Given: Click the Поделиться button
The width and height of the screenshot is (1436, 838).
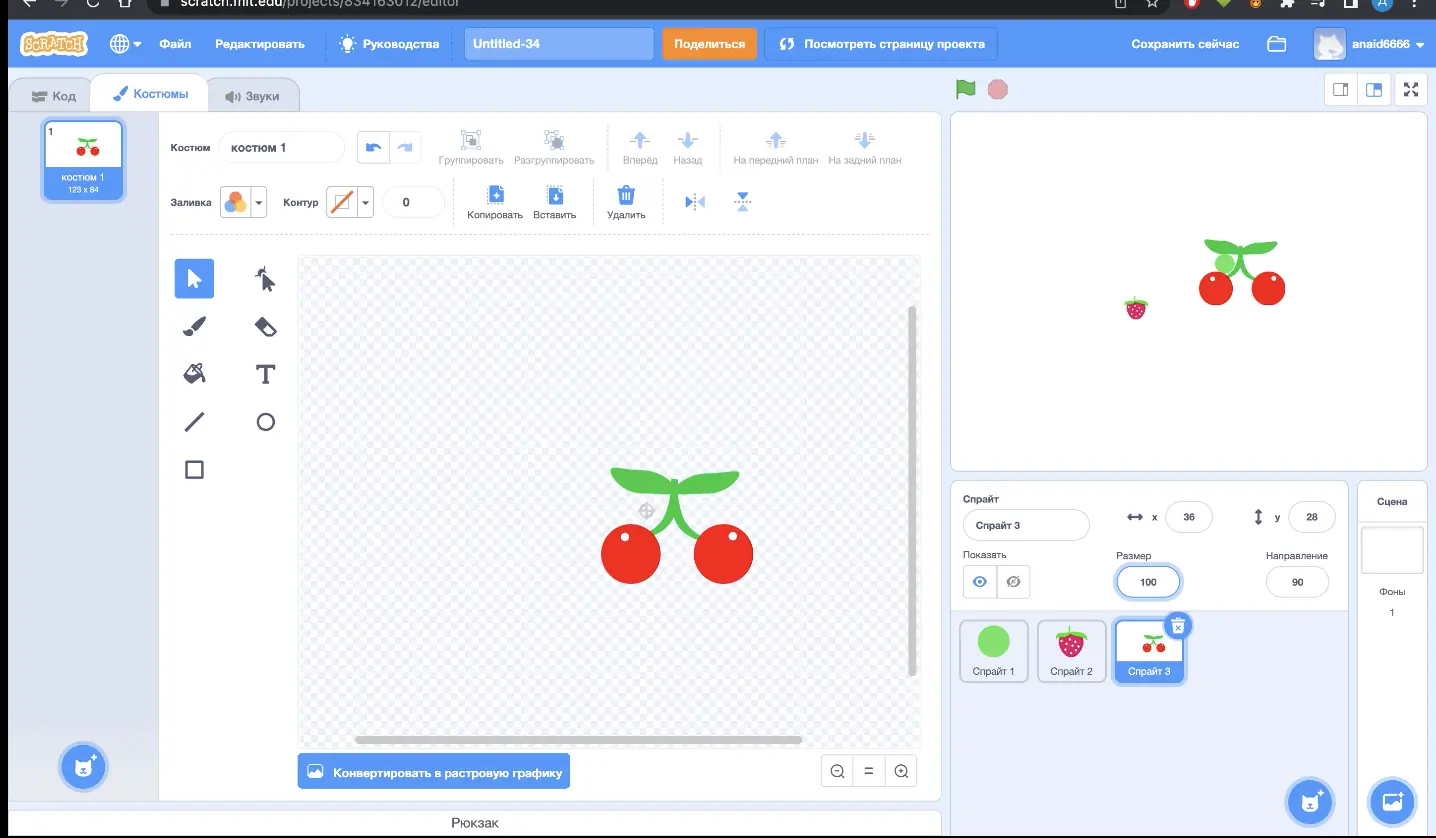Looking at the screenshot, I should 709,44.
